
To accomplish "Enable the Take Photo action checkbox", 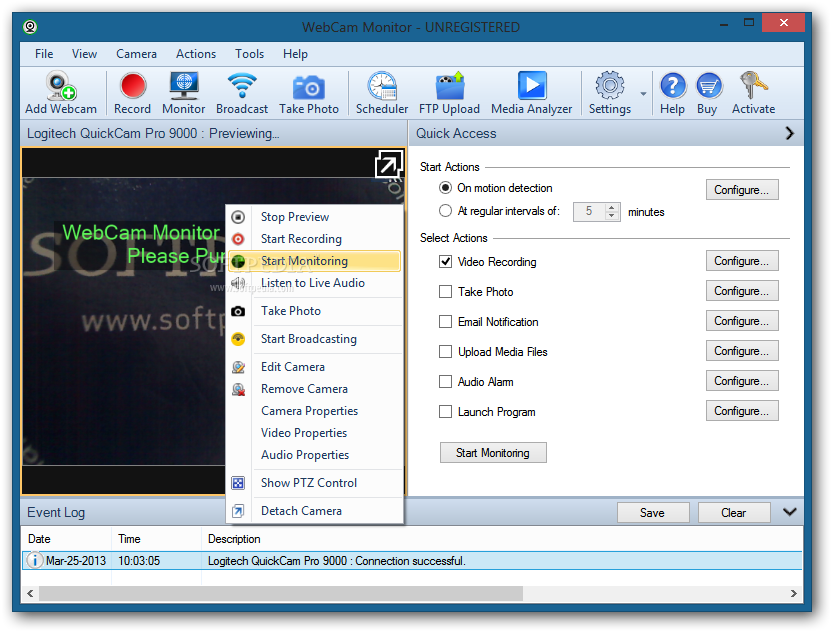I will [x=446, y=292].
